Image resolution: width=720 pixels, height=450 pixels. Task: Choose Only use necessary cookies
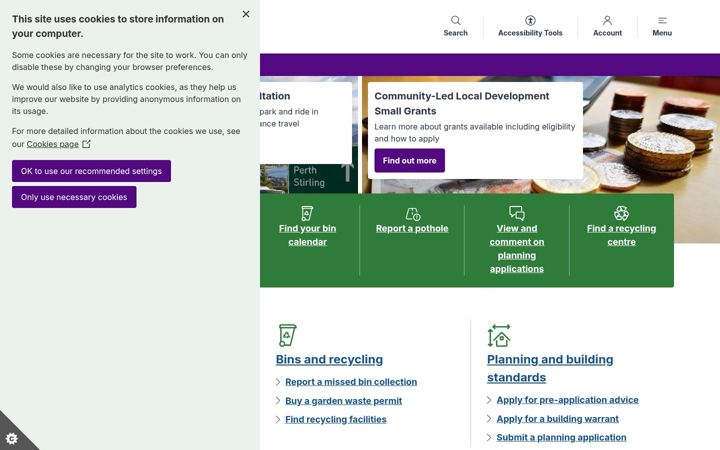tap(74, 197)
